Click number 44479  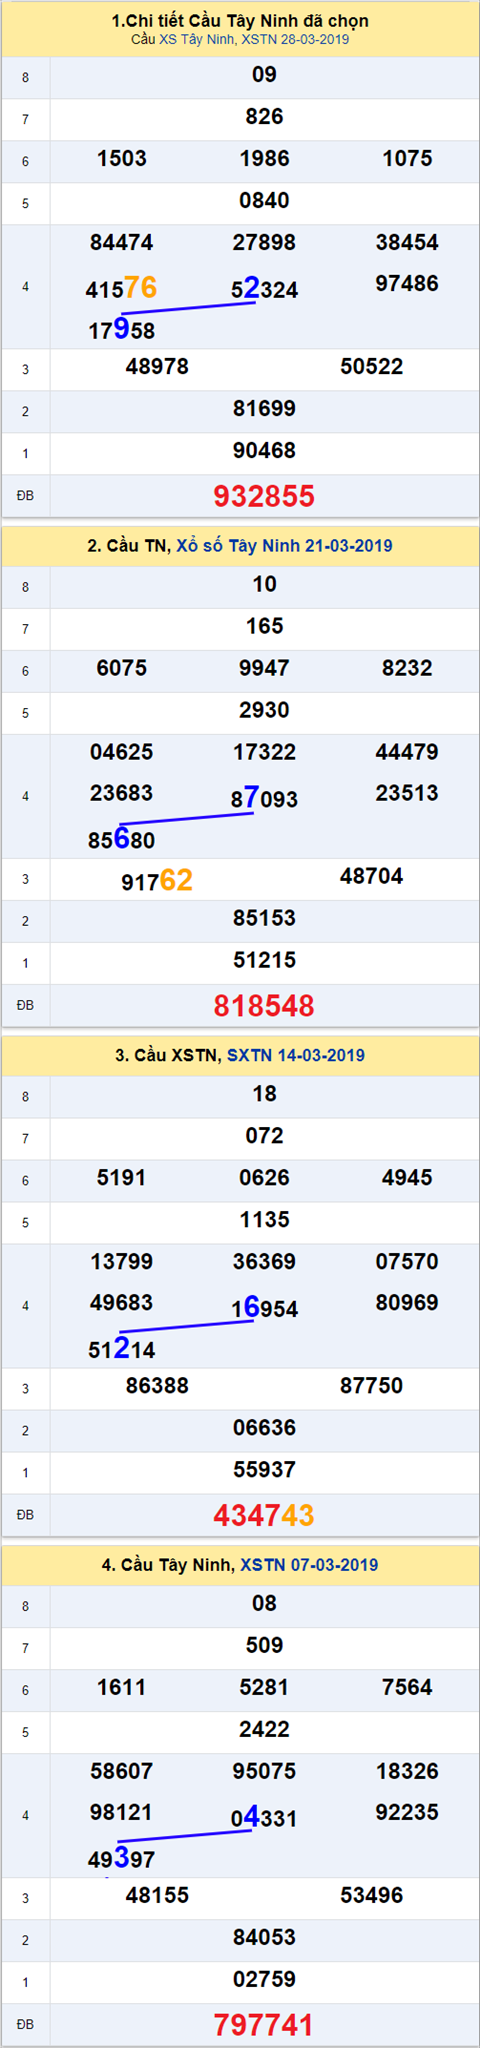407,753
